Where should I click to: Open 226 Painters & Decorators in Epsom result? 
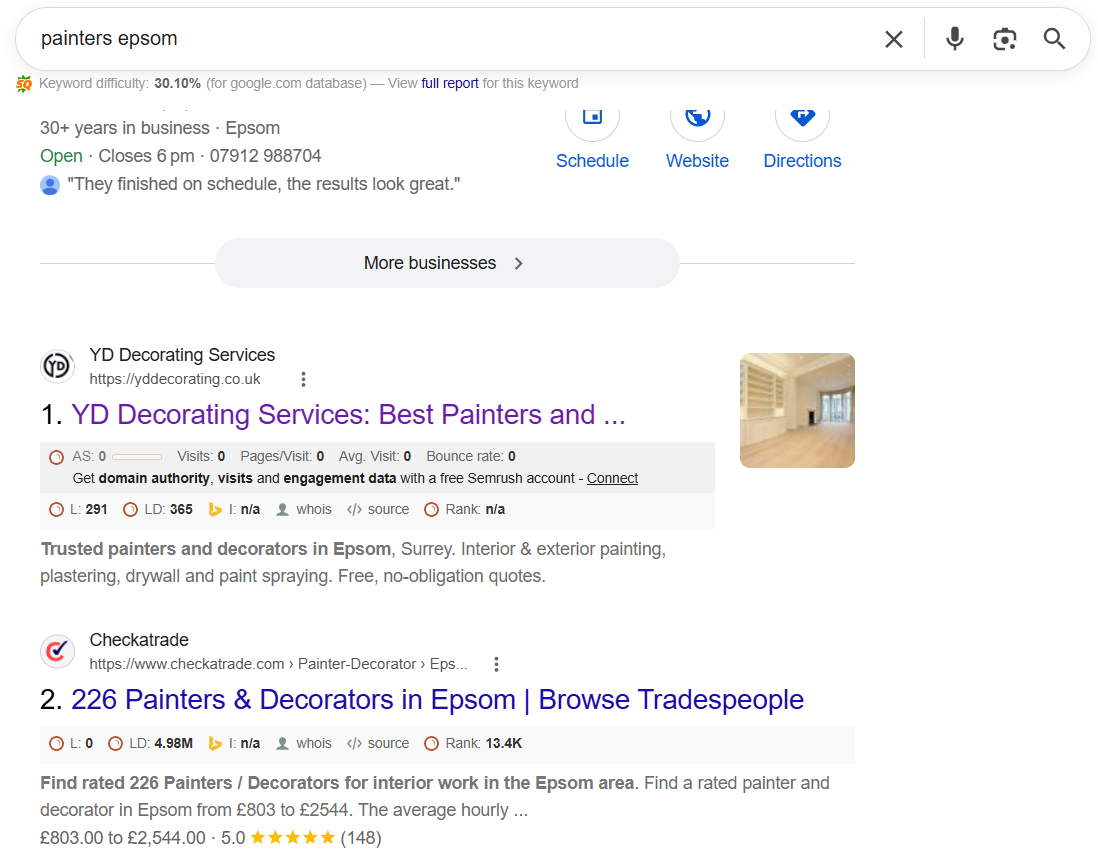pyautogui.click(x=437, y=700)
